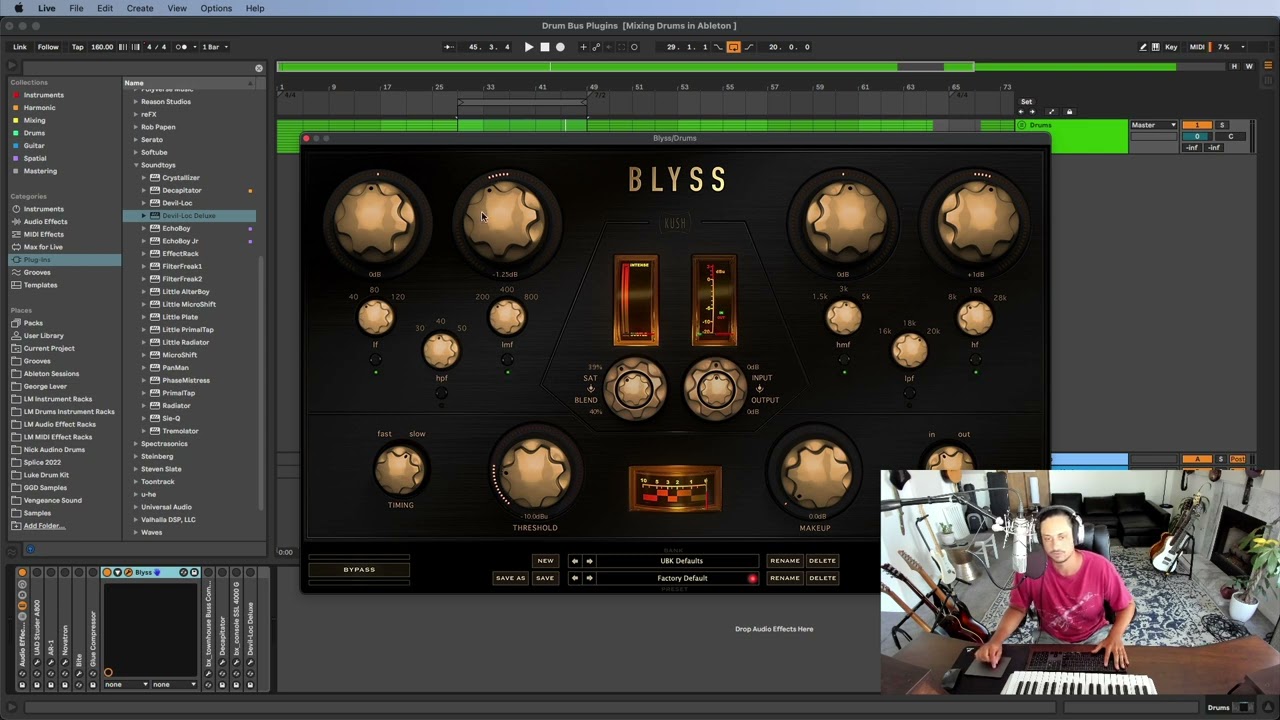Viewport: 1280px width, 720px height.
Task: Click the Blyss MAKEUP knob
Action: coord(816,471)
